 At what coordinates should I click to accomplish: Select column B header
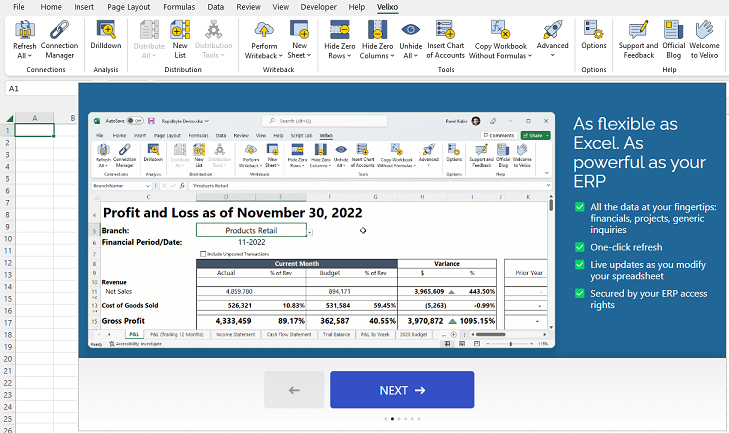(73, 118)
